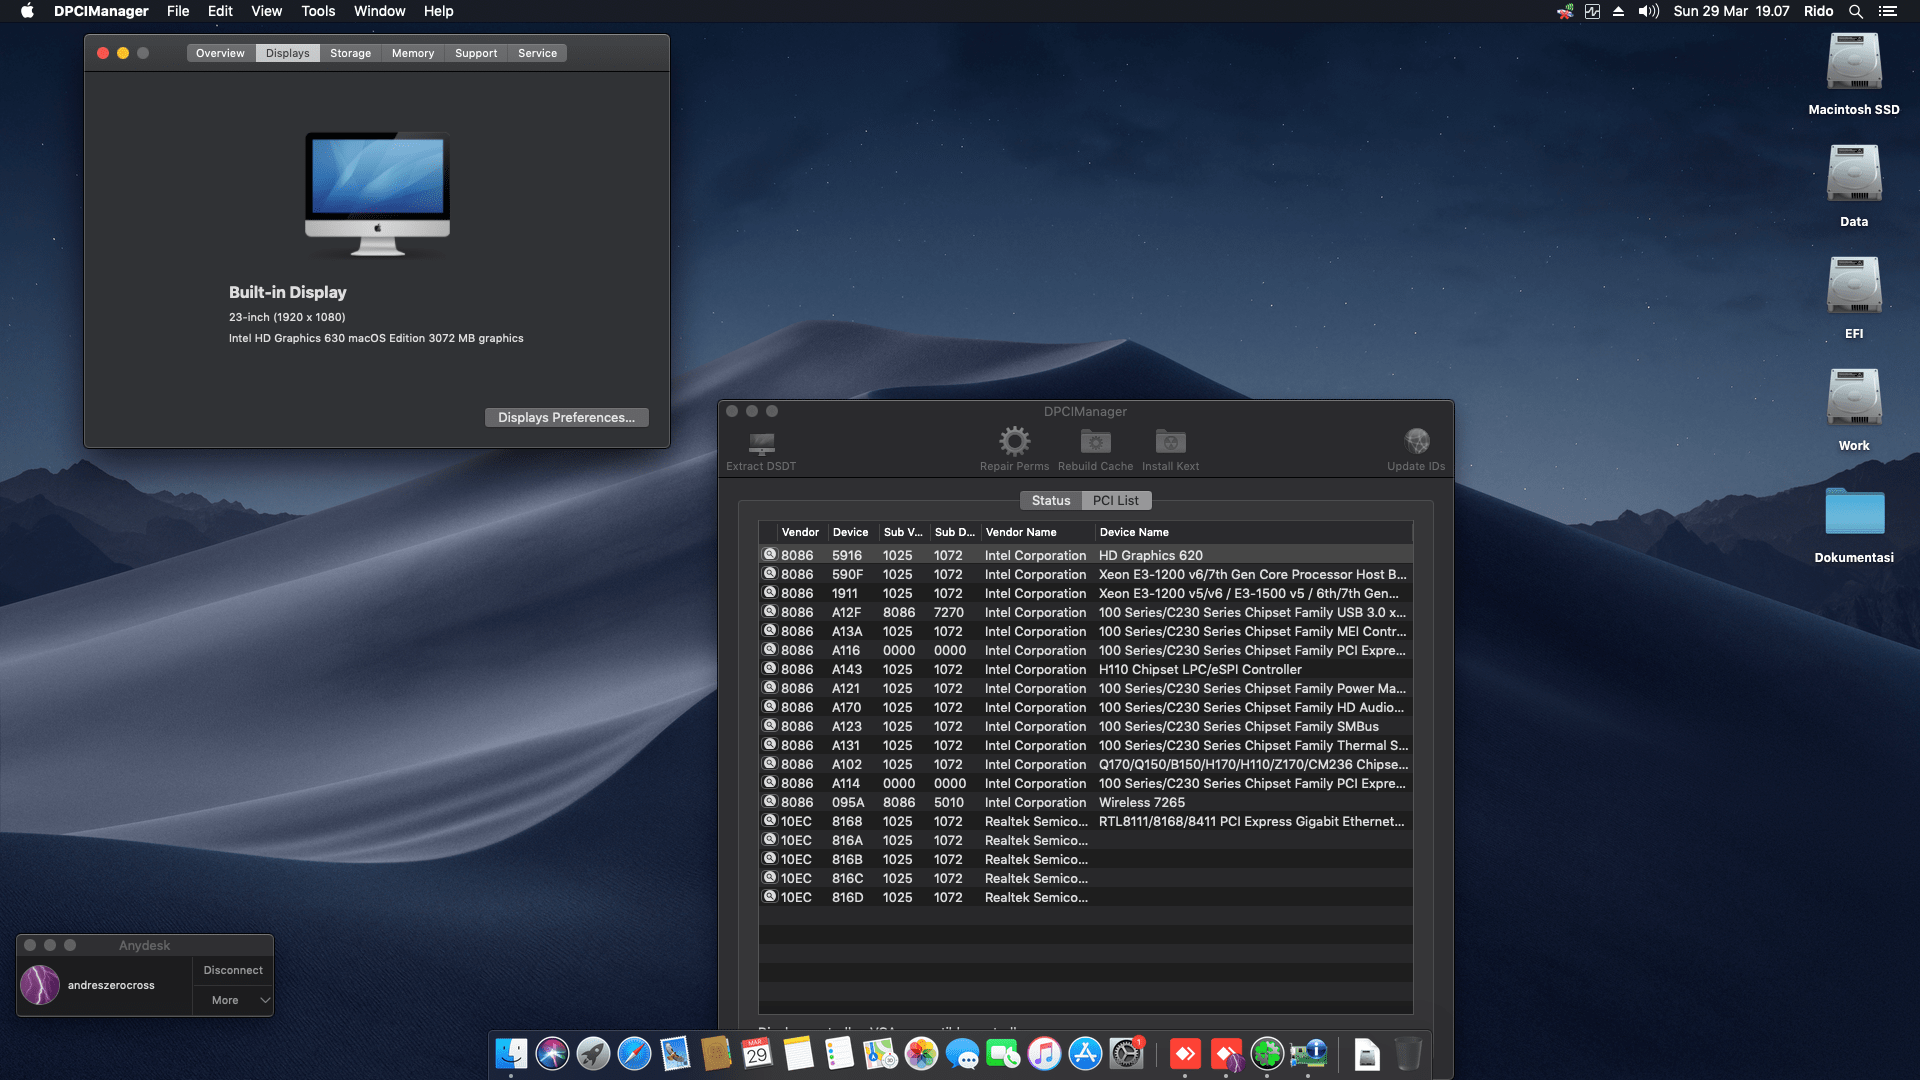Open Macintosh SSD drive on desktop
Screen dimensions: 1920x1080
pyautogui.click(x=1854, y=62)
